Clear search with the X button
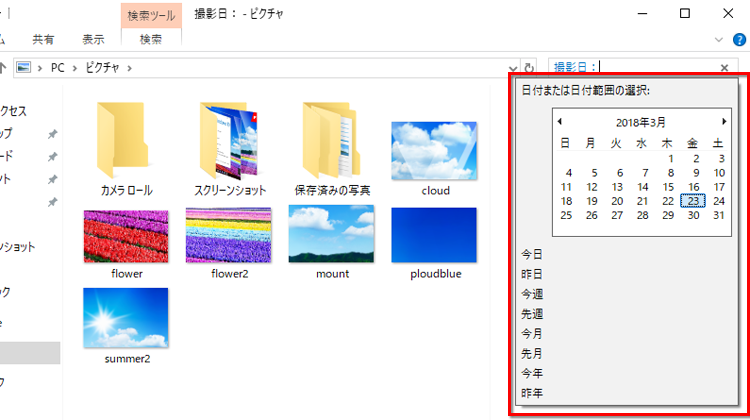The image size is (750, 420). pos(725,68)
